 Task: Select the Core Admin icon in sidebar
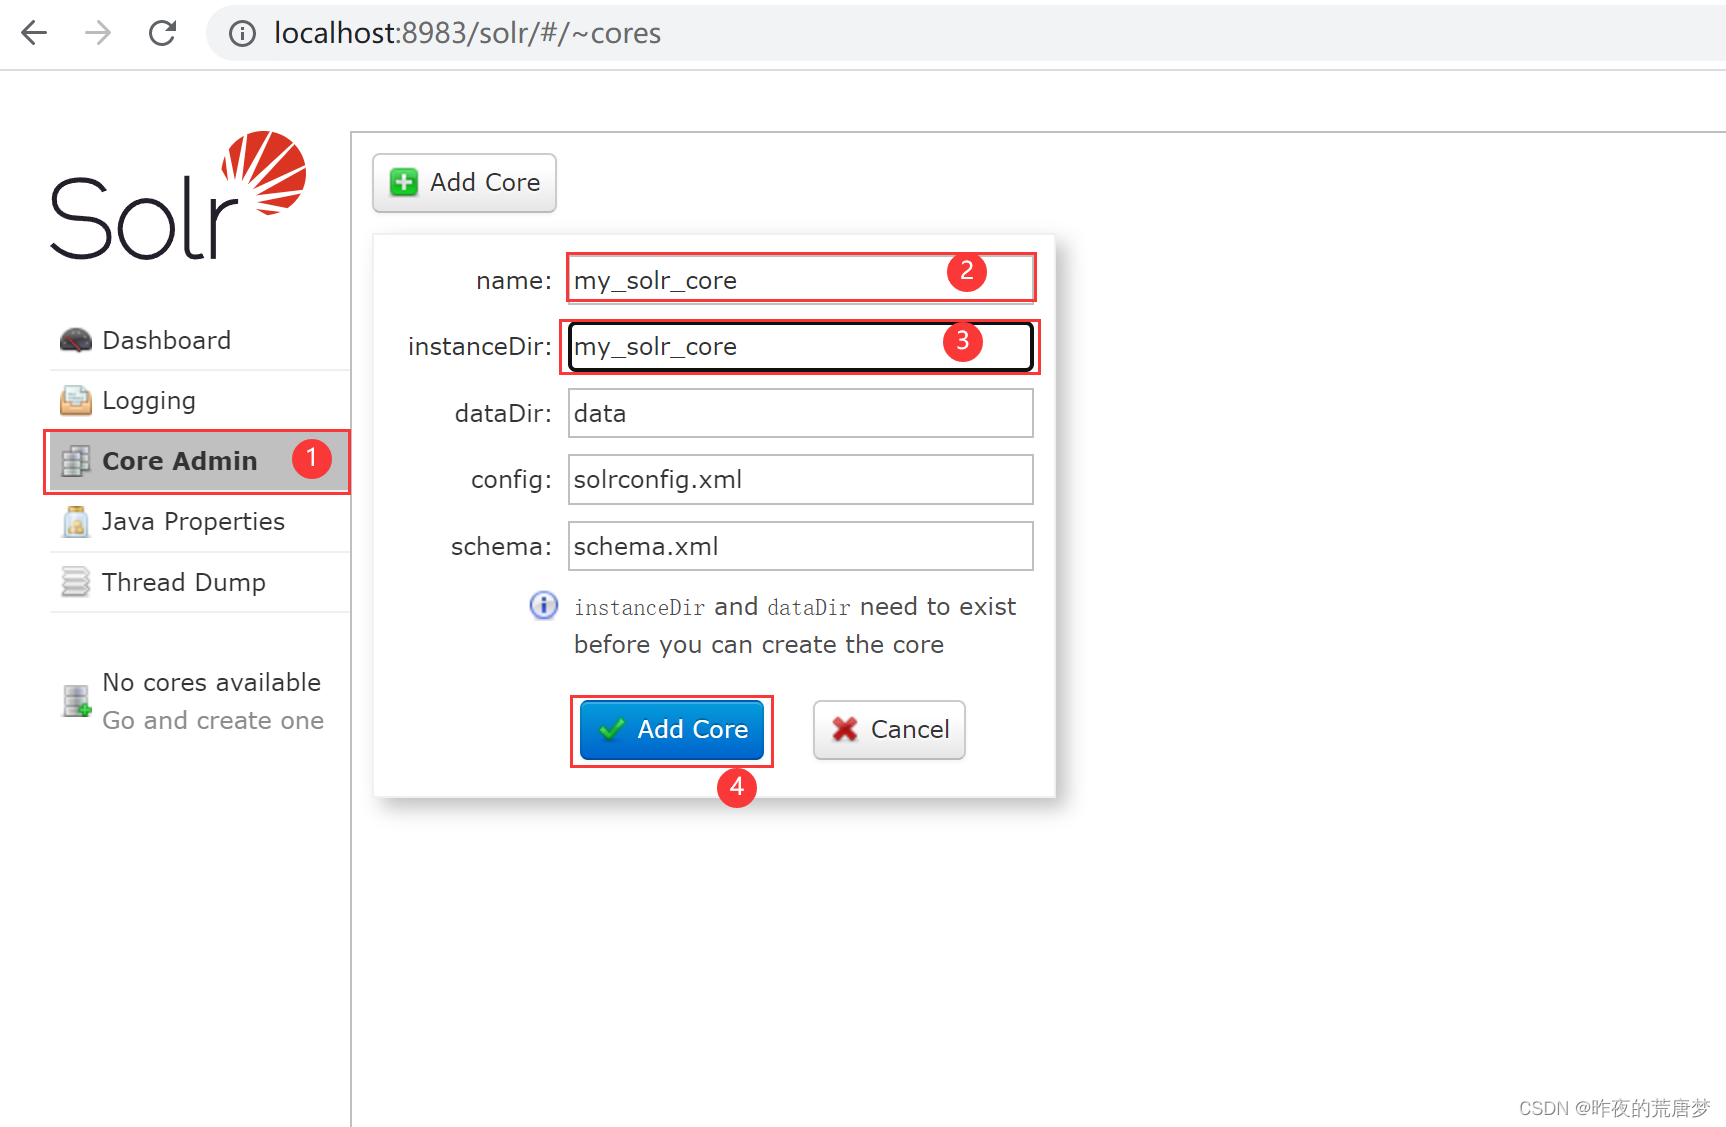coord(75,461)
